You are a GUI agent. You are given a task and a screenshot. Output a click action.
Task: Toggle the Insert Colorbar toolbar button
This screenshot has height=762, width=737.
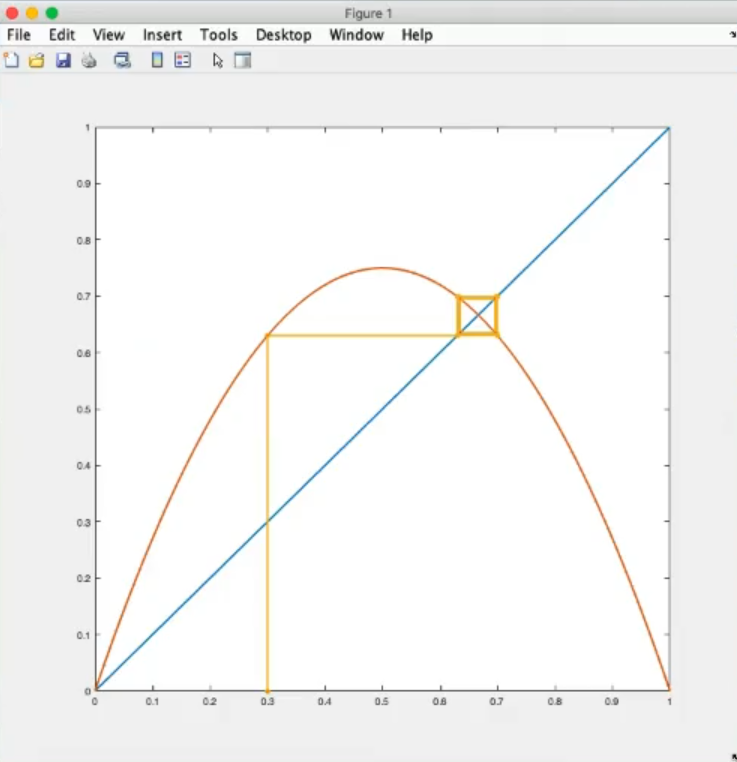tap(157, 60)
